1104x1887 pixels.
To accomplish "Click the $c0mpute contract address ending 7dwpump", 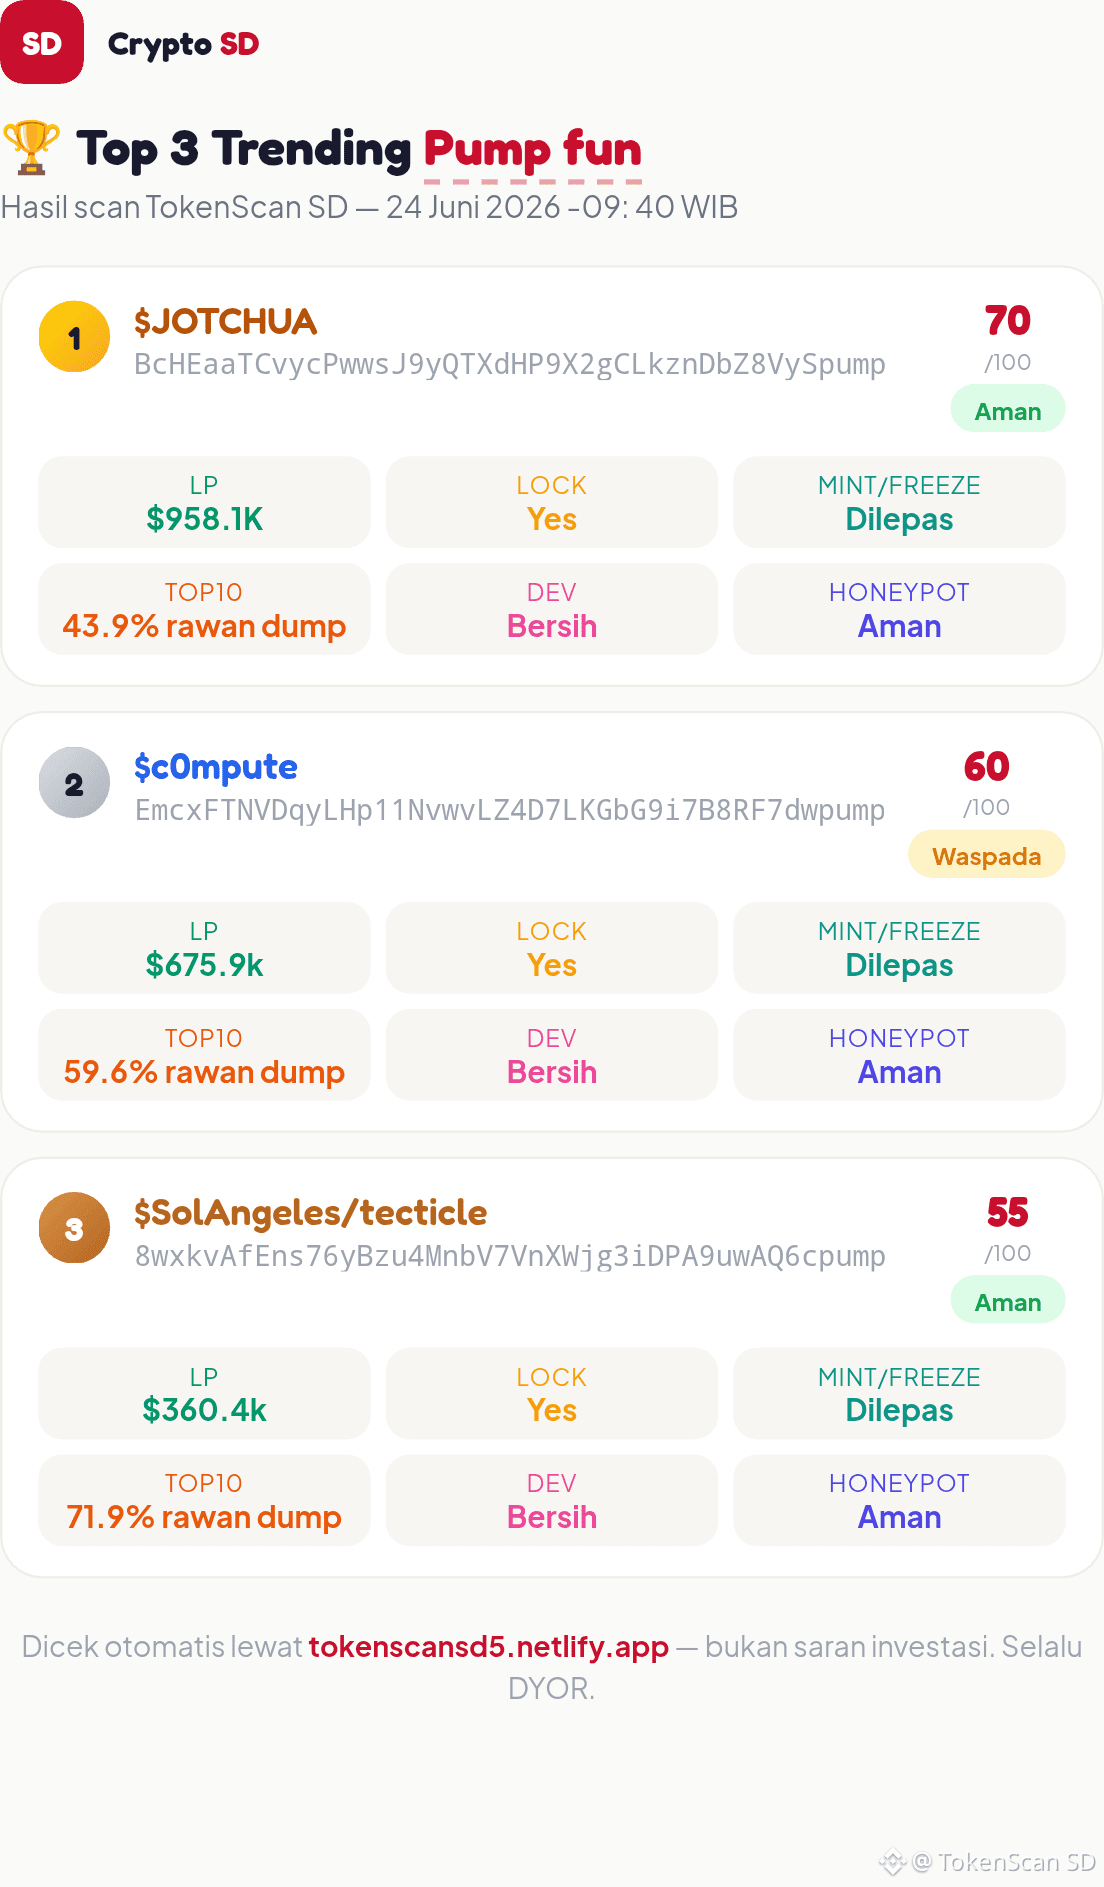I will point(510,810).
